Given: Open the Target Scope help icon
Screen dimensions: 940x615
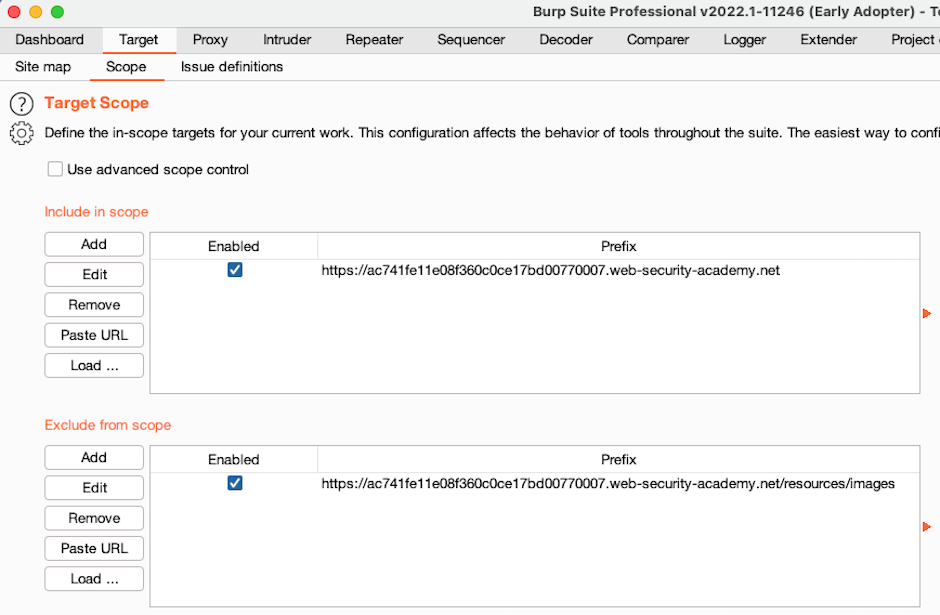Looking at the screenshot, I should point(22,104).
